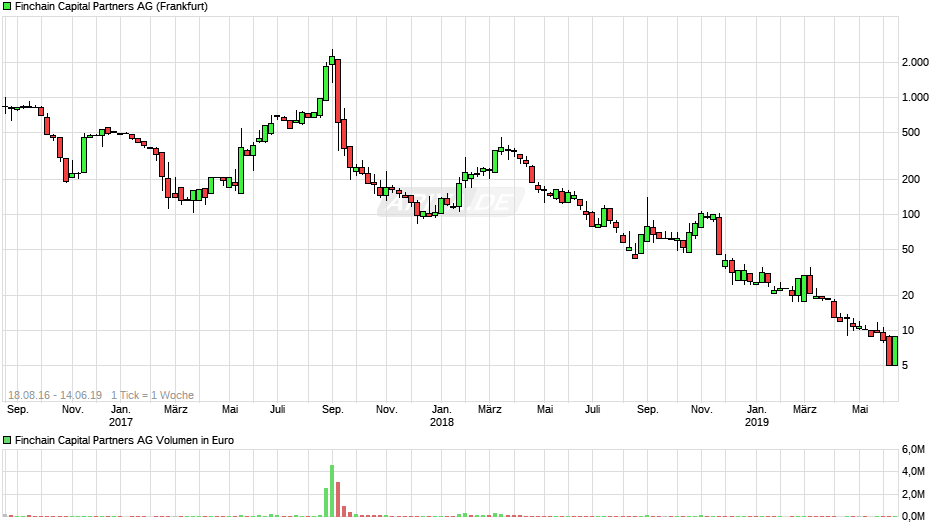Click the '2.000' price axis label
This screenshot has height=526, width=940.
[915, 62]
